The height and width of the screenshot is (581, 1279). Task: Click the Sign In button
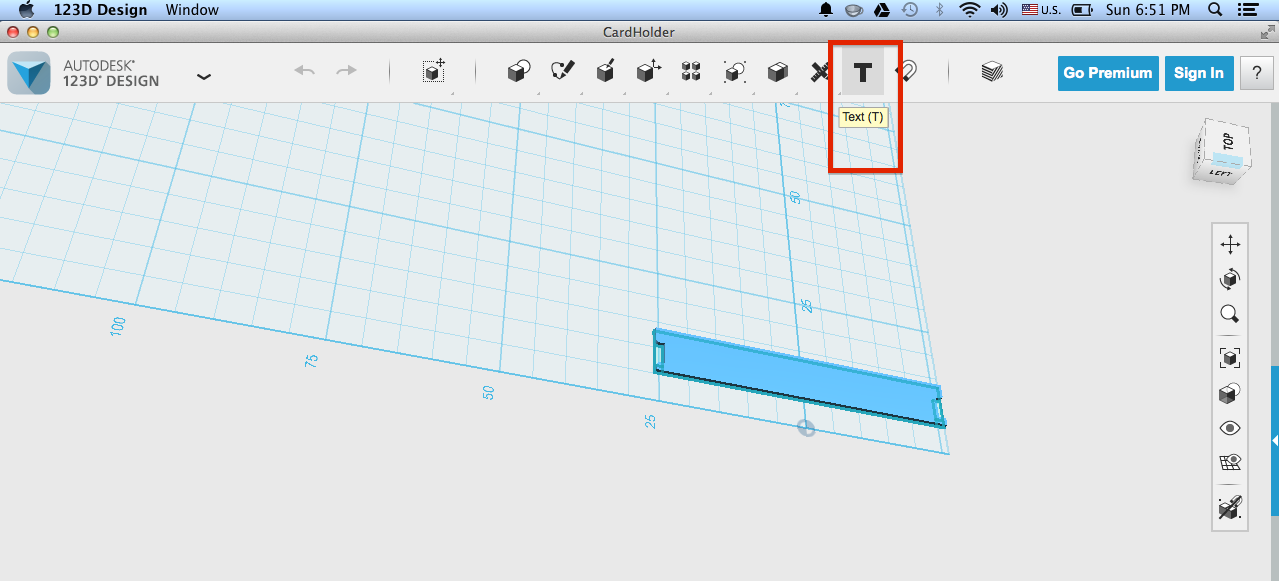click(1198, 73)
